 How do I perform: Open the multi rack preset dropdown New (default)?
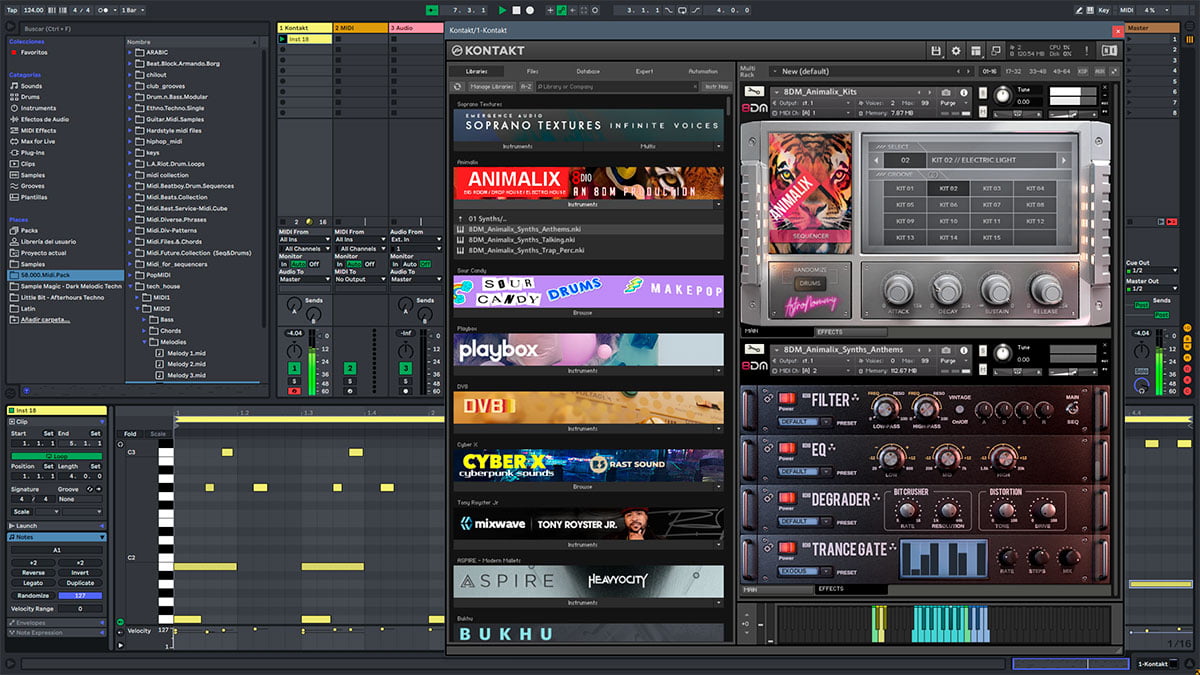point(863,71)
